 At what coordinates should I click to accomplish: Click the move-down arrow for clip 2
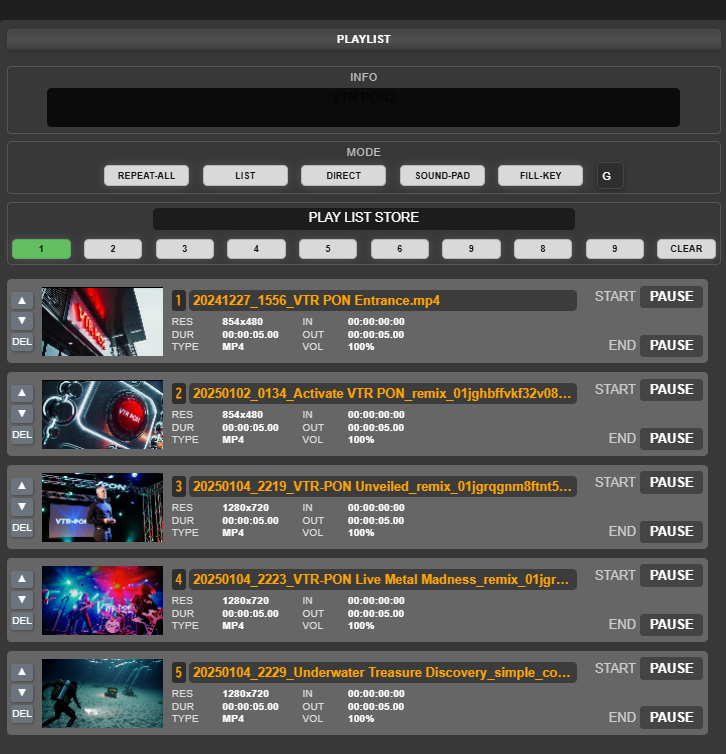[22, 413]
